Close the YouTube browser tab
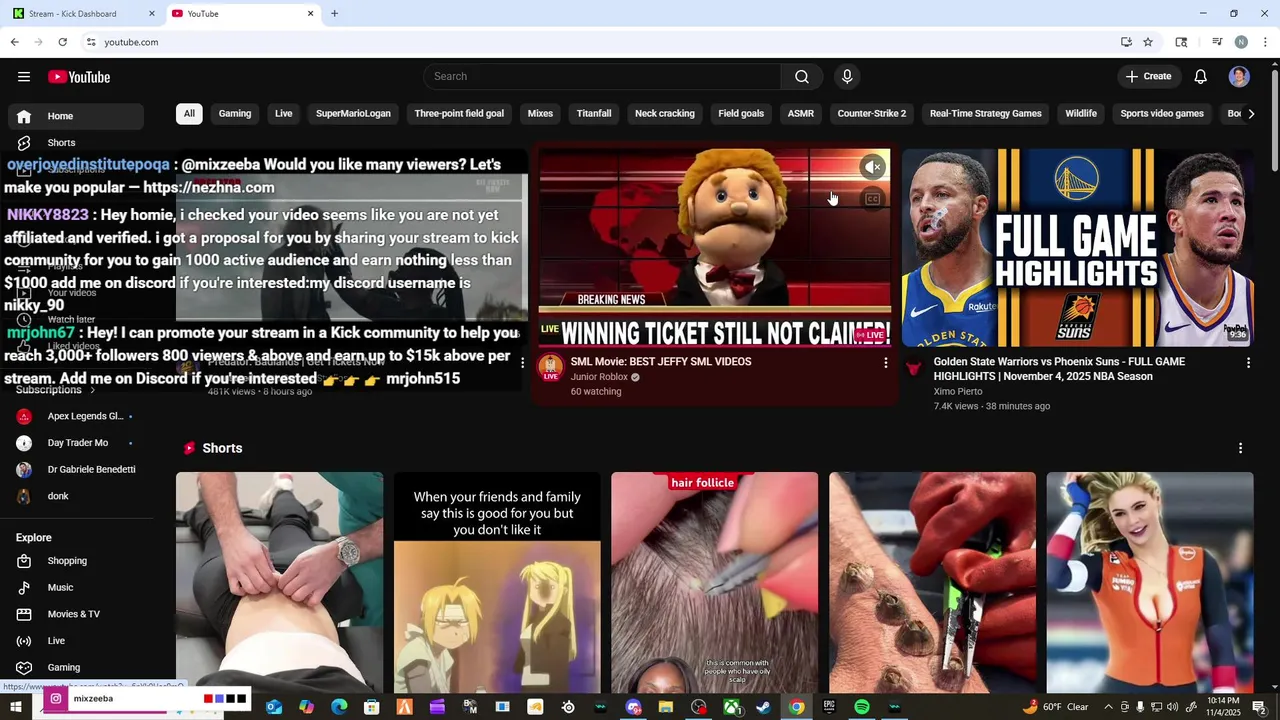Viewport: 1280px width, 720px height. click(x=310, y=14)
